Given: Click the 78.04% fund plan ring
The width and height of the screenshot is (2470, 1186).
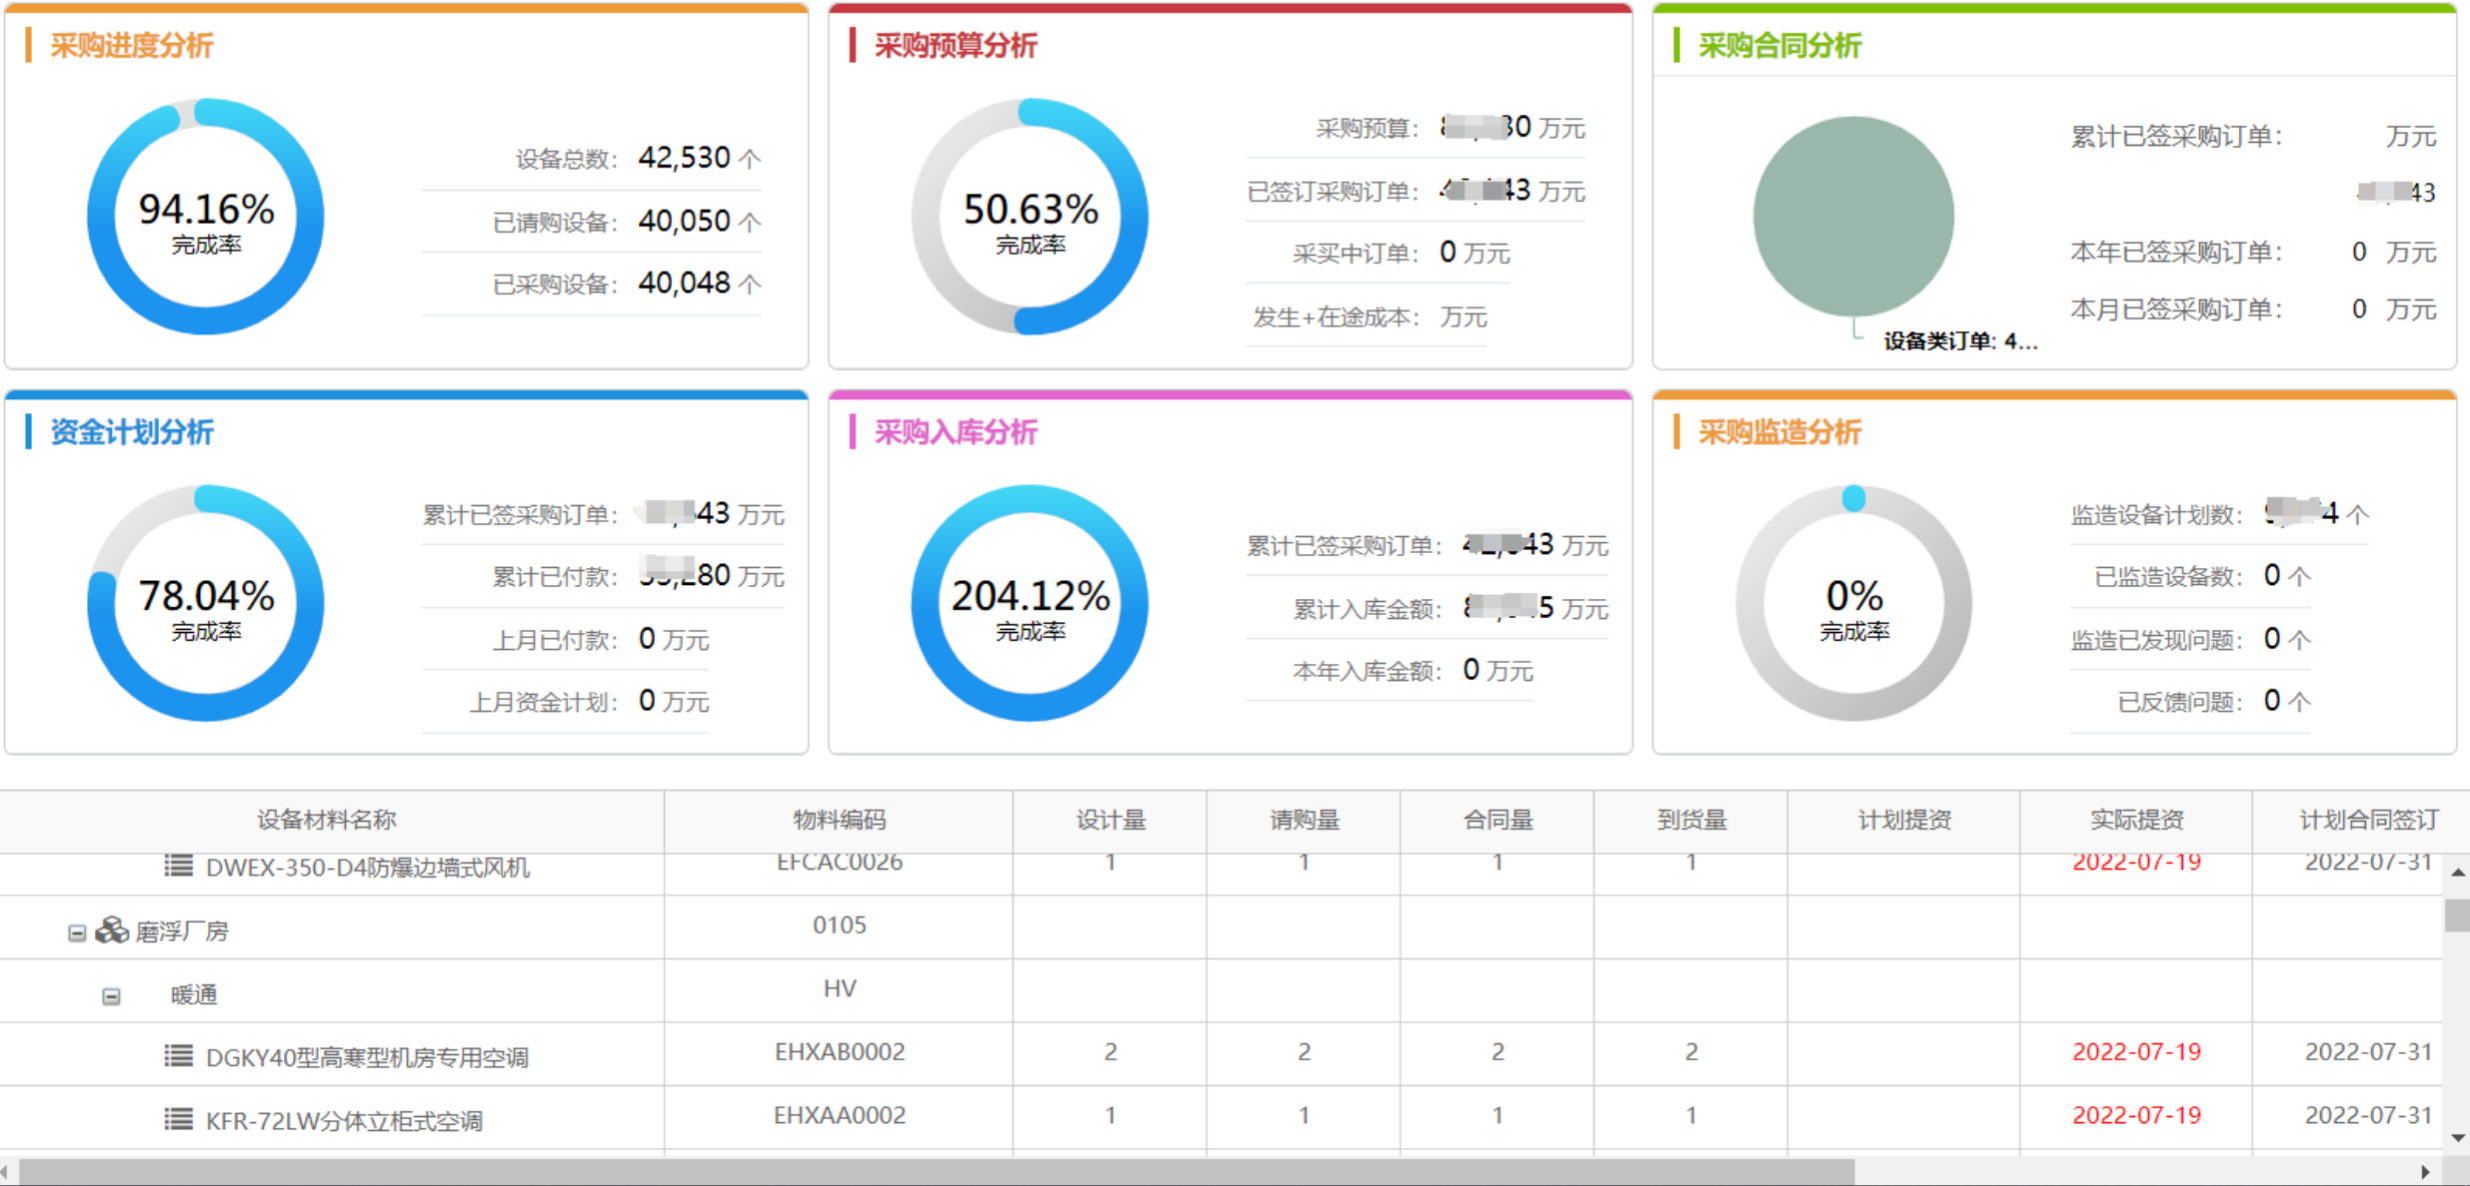Looking at the screenshot, I should click(x=205, y=603).
